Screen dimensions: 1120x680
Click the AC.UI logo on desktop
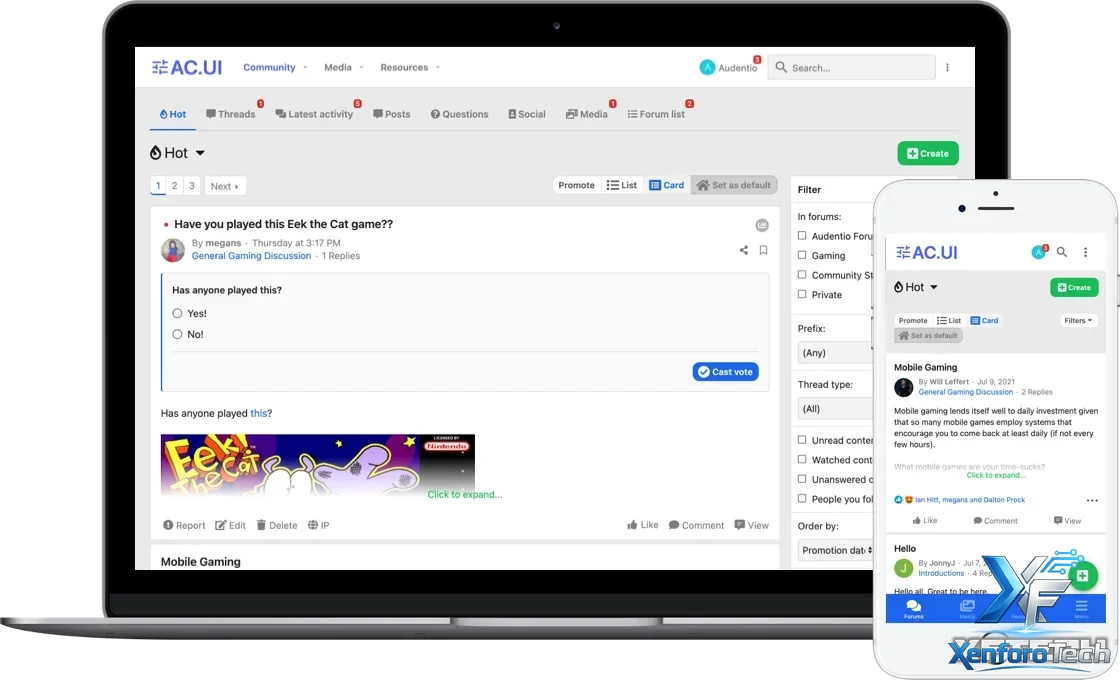187,68
